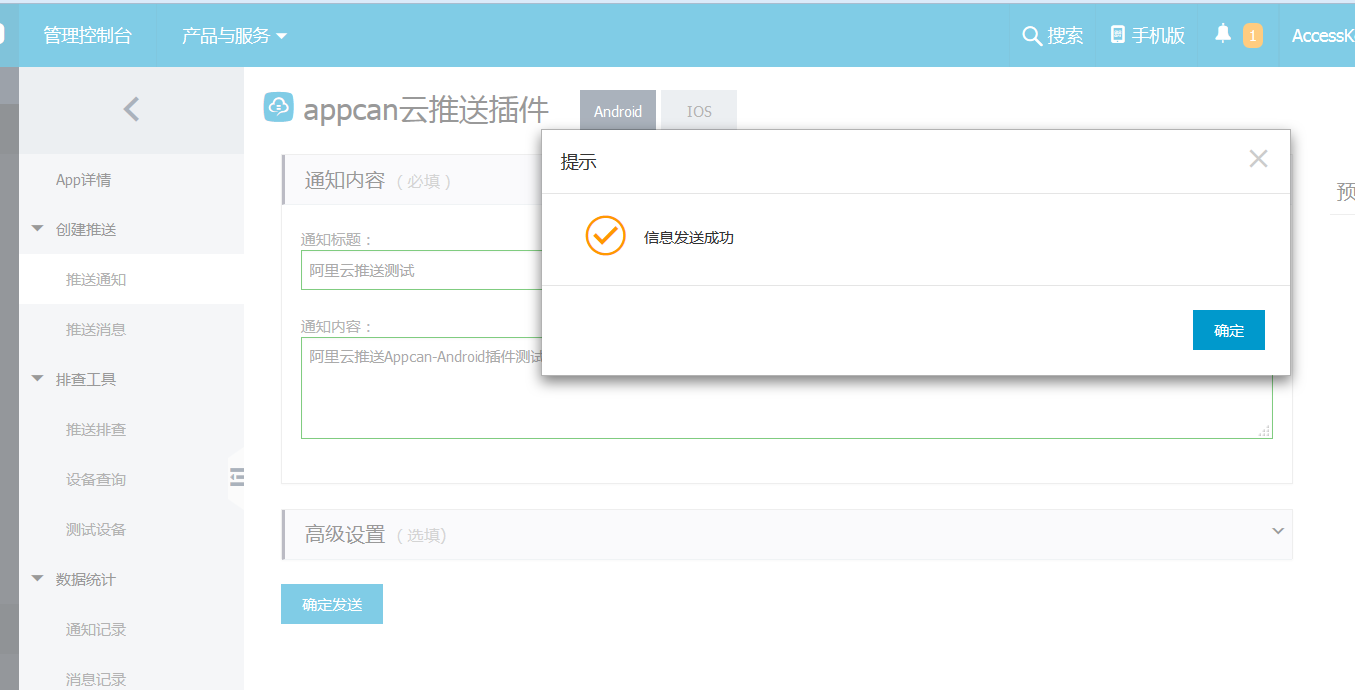Expand the 高级设置 section chevron

[1277, 531]
